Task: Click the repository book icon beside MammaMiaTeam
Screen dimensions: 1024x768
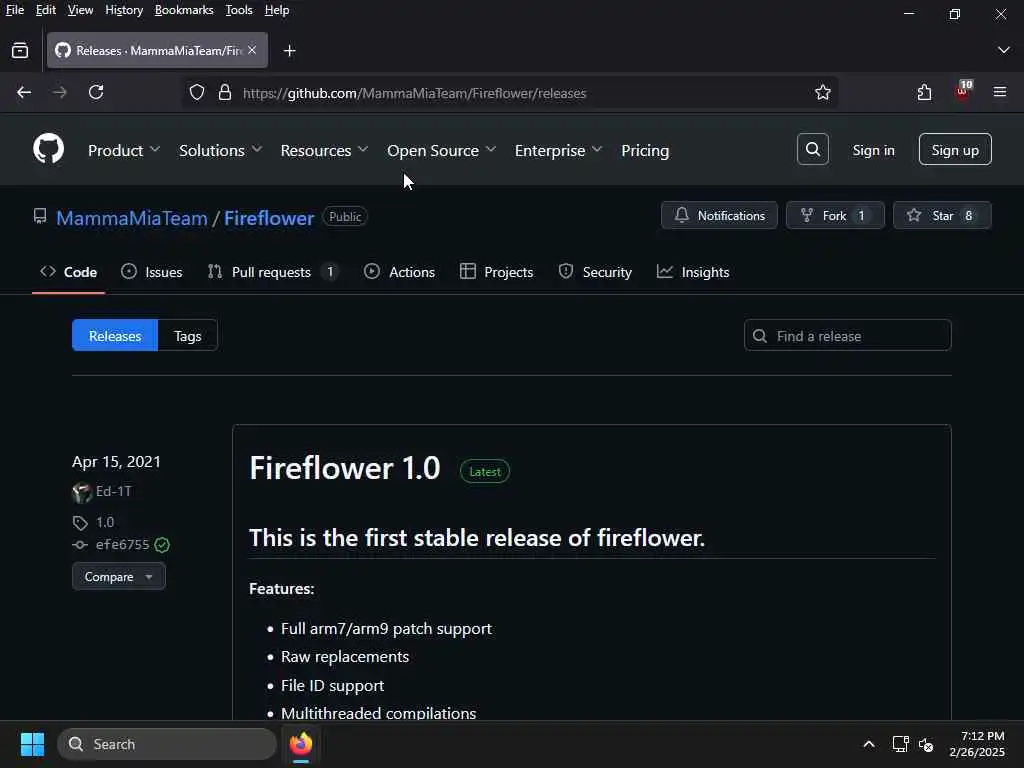Action: pos(40,216)
